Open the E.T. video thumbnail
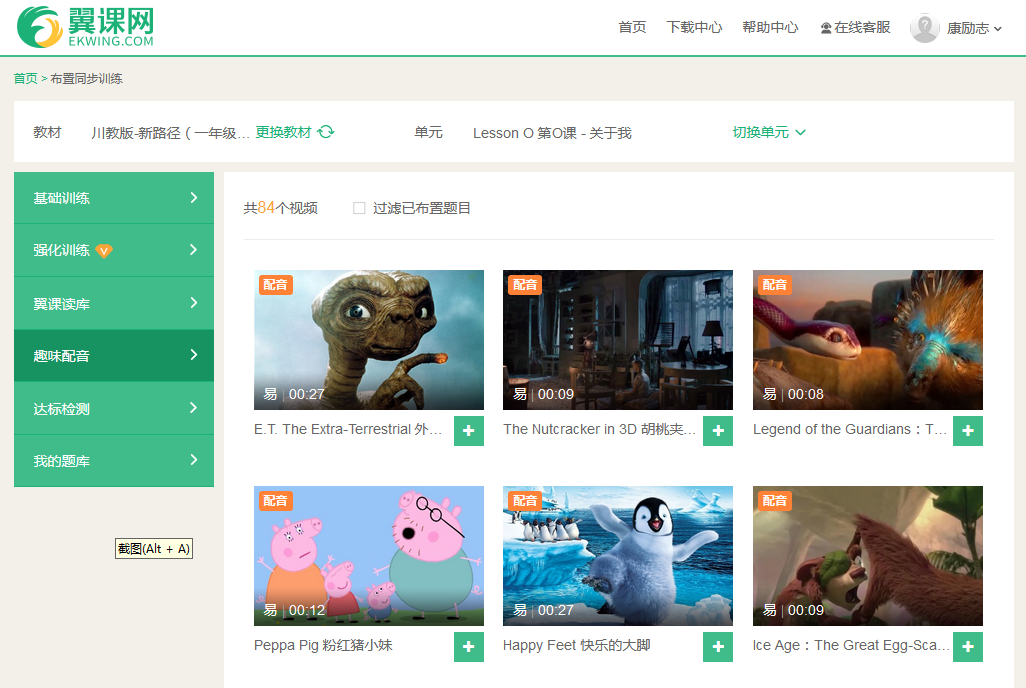The width and height of the screenshot is (1026, 688). 369,340
